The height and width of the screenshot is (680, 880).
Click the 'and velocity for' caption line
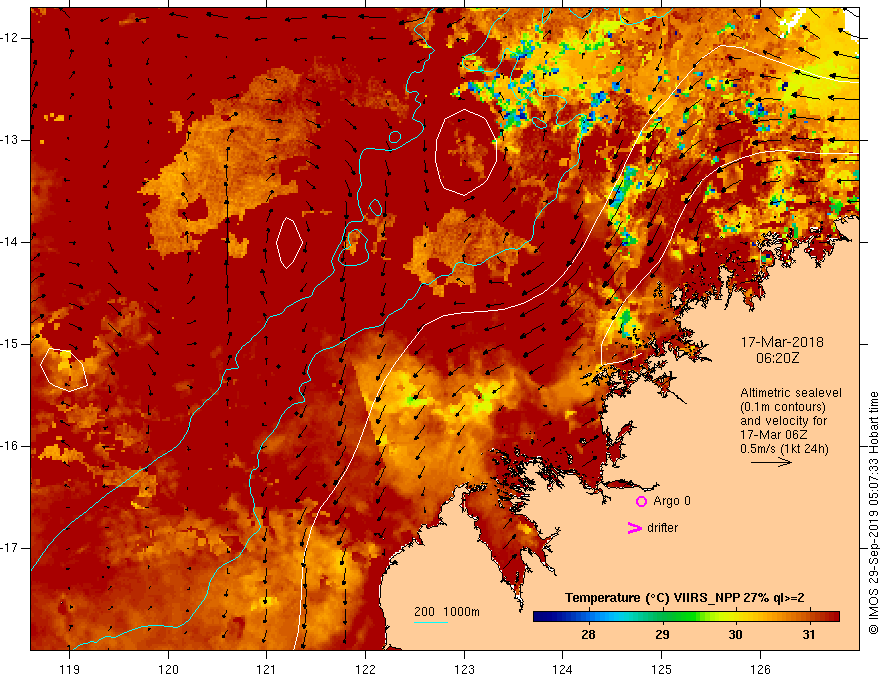(x=783, y=421)
